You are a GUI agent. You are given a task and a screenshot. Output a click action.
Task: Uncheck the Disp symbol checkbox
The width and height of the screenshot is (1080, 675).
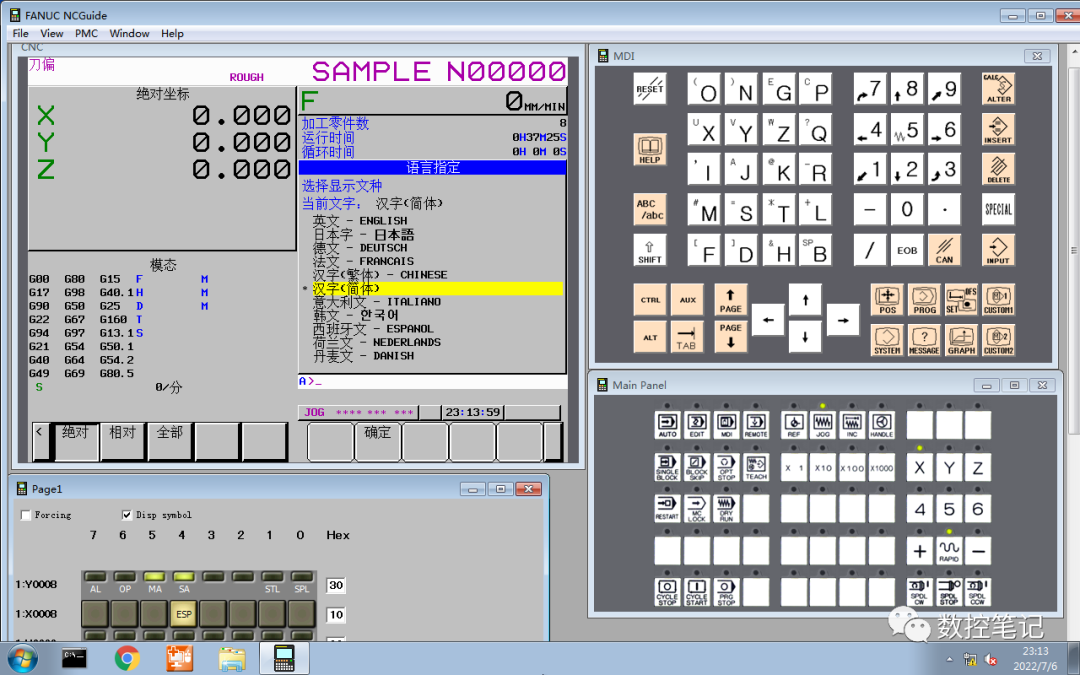(x=127, y=515)
